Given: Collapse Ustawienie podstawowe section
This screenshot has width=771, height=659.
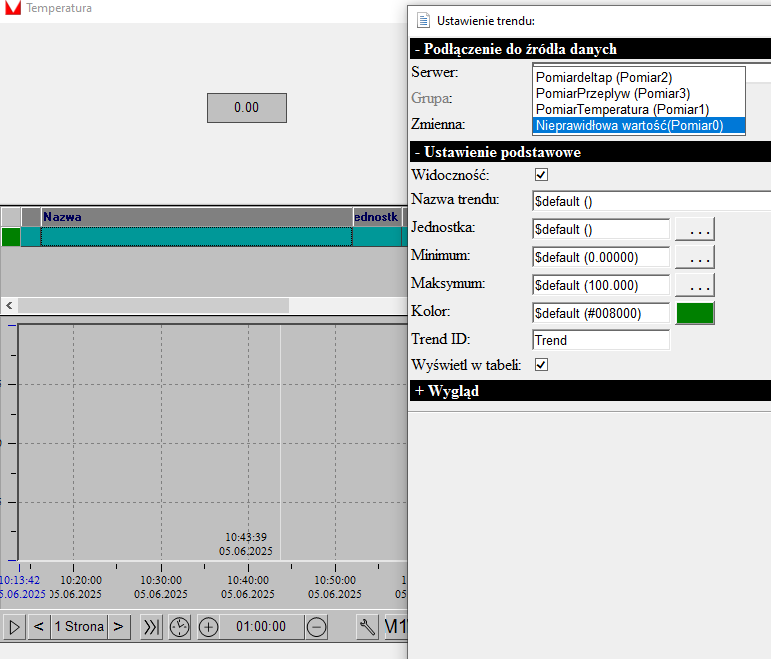Looking at the screenshot, I should click(590, 151).
